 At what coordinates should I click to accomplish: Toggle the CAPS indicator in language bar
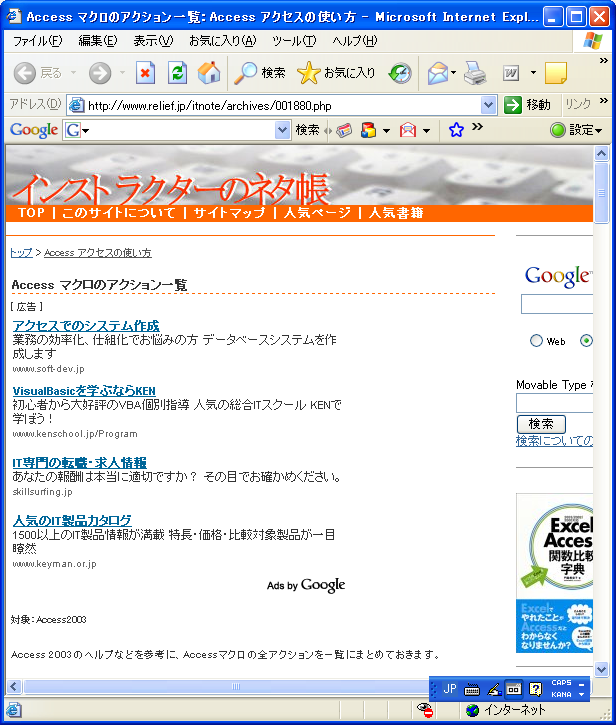pyautogui.click(x=561, y=683)
